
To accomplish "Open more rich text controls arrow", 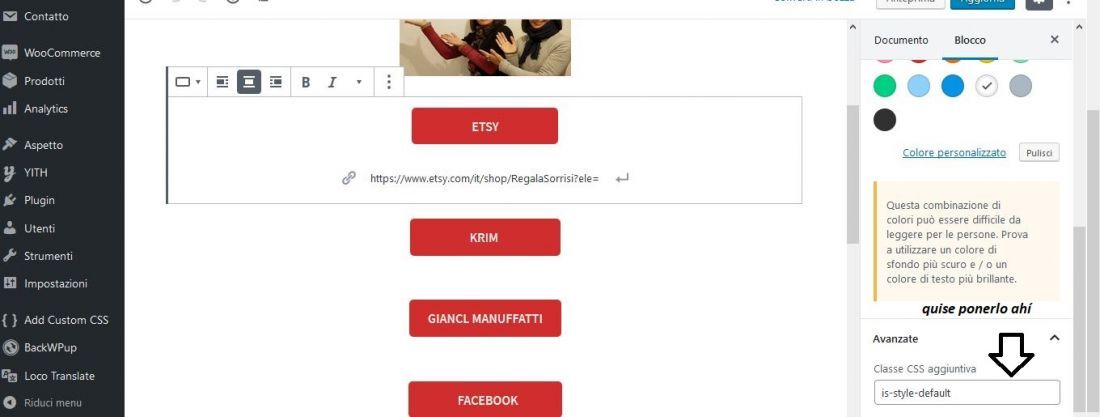I will coord(359,82).
